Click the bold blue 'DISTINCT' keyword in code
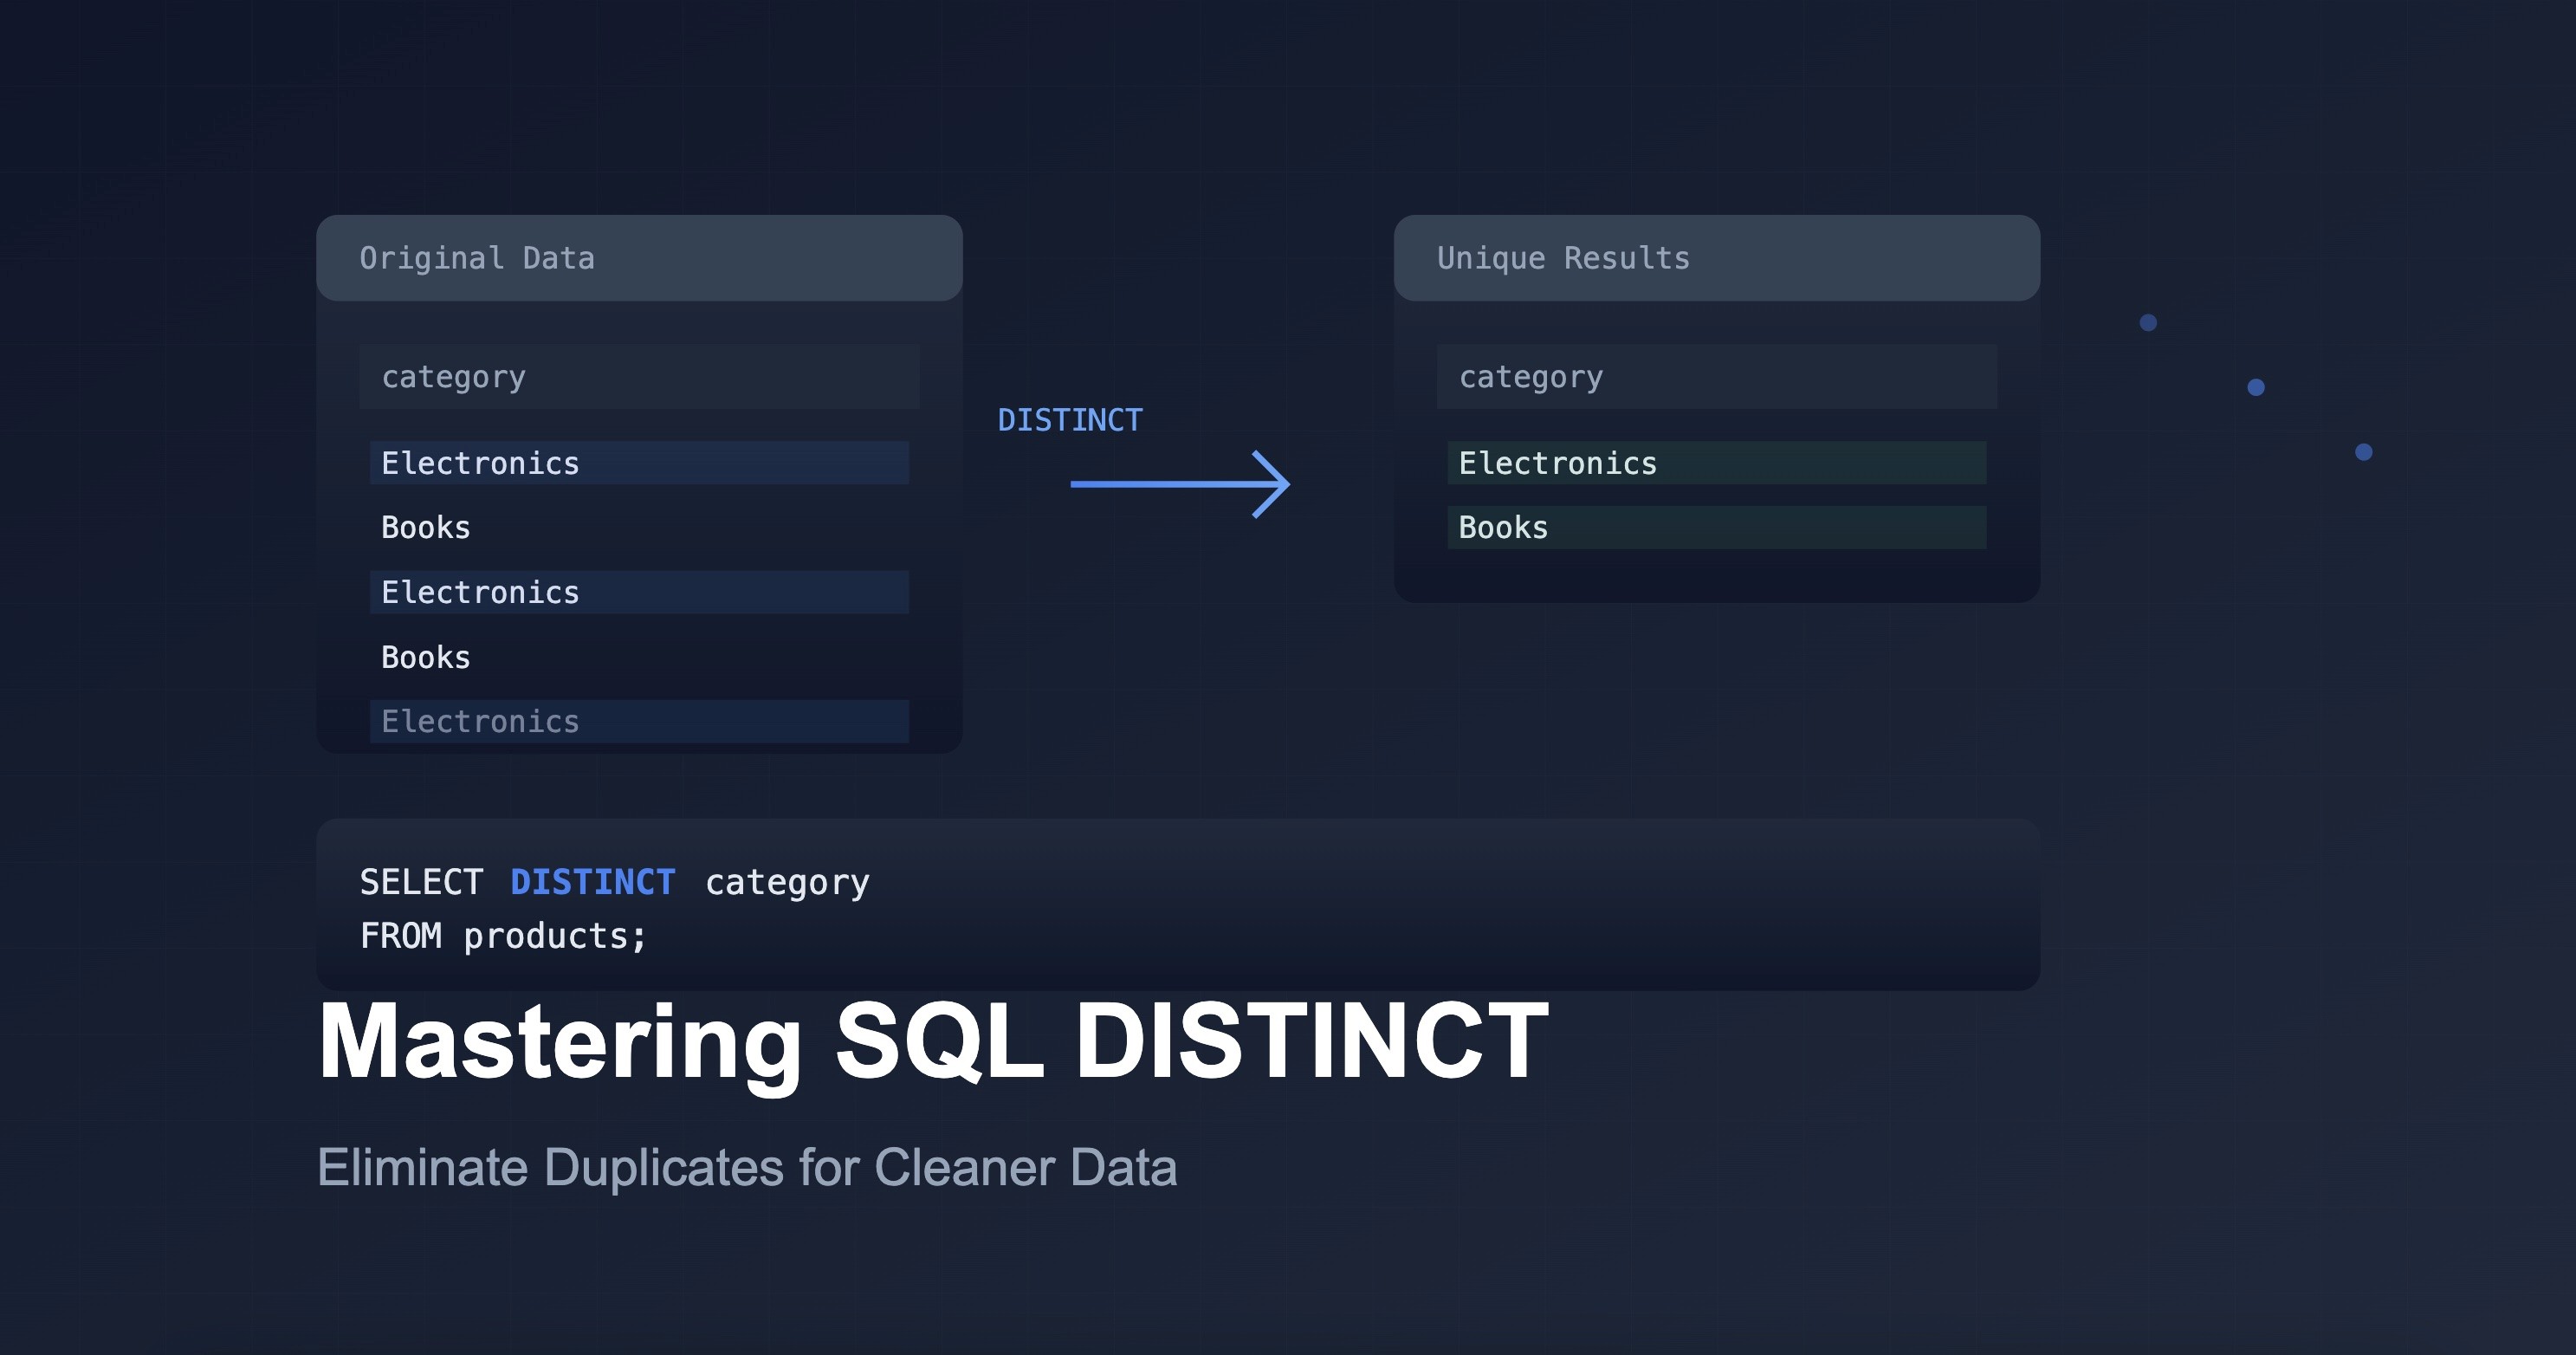 tap(593, 882)
